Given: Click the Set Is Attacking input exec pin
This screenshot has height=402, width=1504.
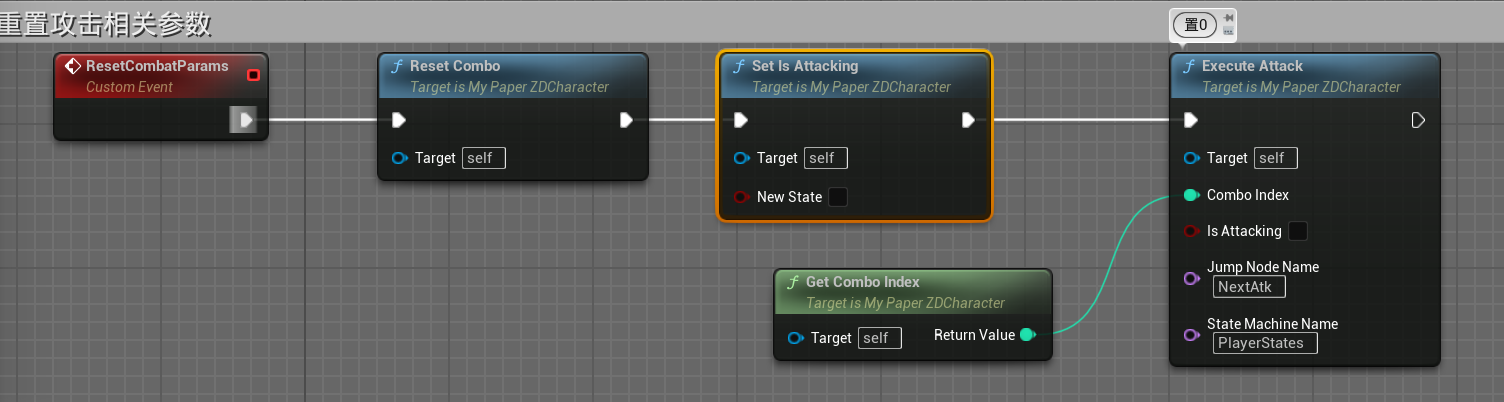Looking at the screenshot, I should click(x=741, y=120).
